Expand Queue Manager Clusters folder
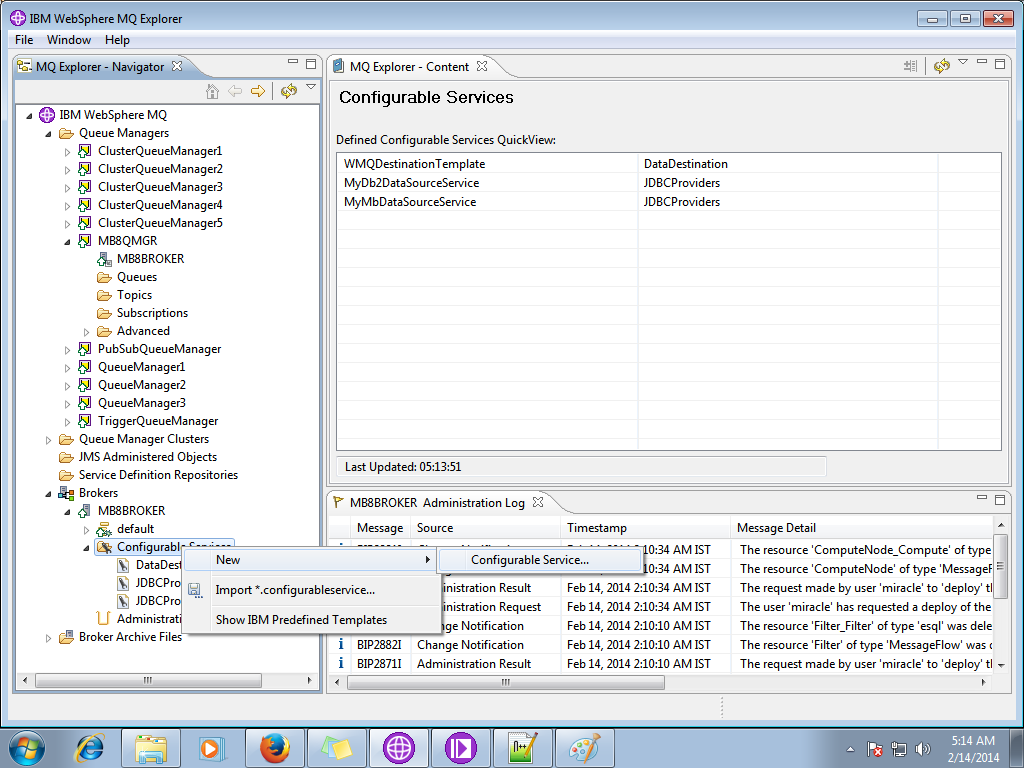 click(x=48, y=440)
